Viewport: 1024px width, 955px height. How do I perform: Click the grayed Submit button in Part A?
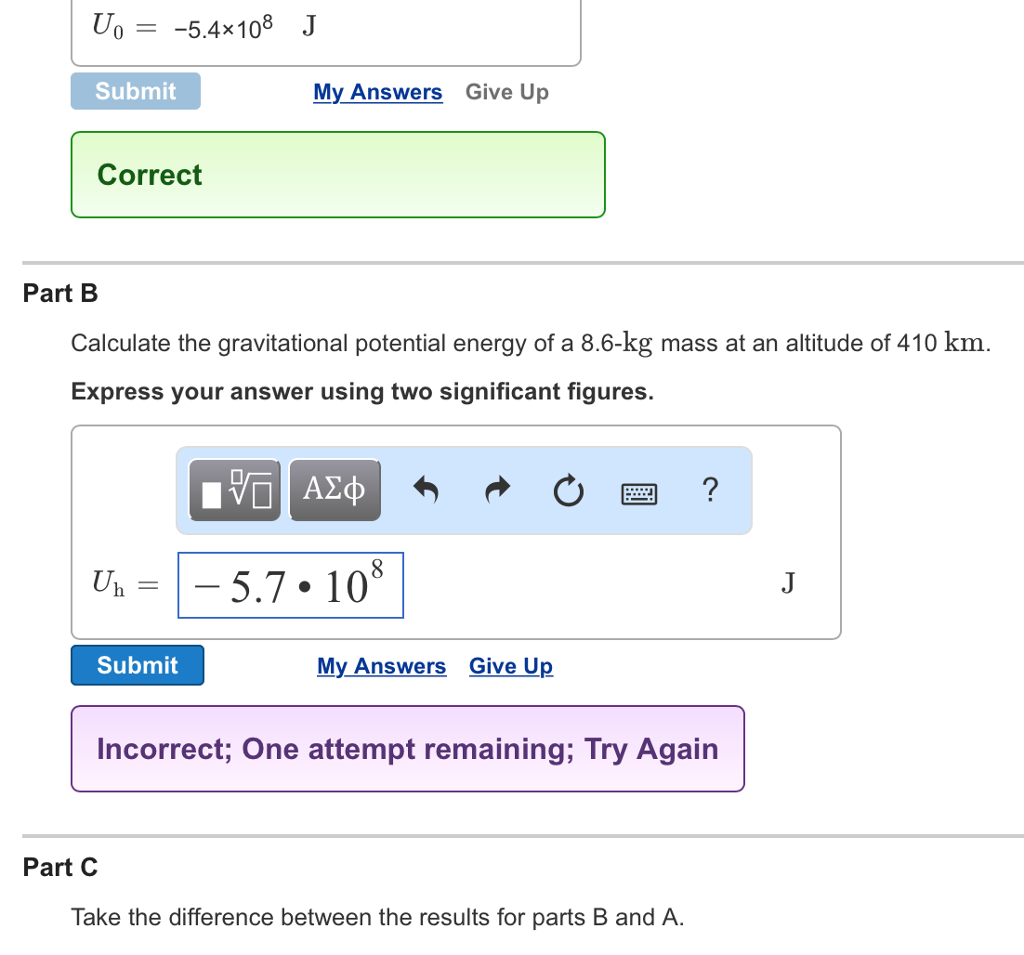click(135, 91)
